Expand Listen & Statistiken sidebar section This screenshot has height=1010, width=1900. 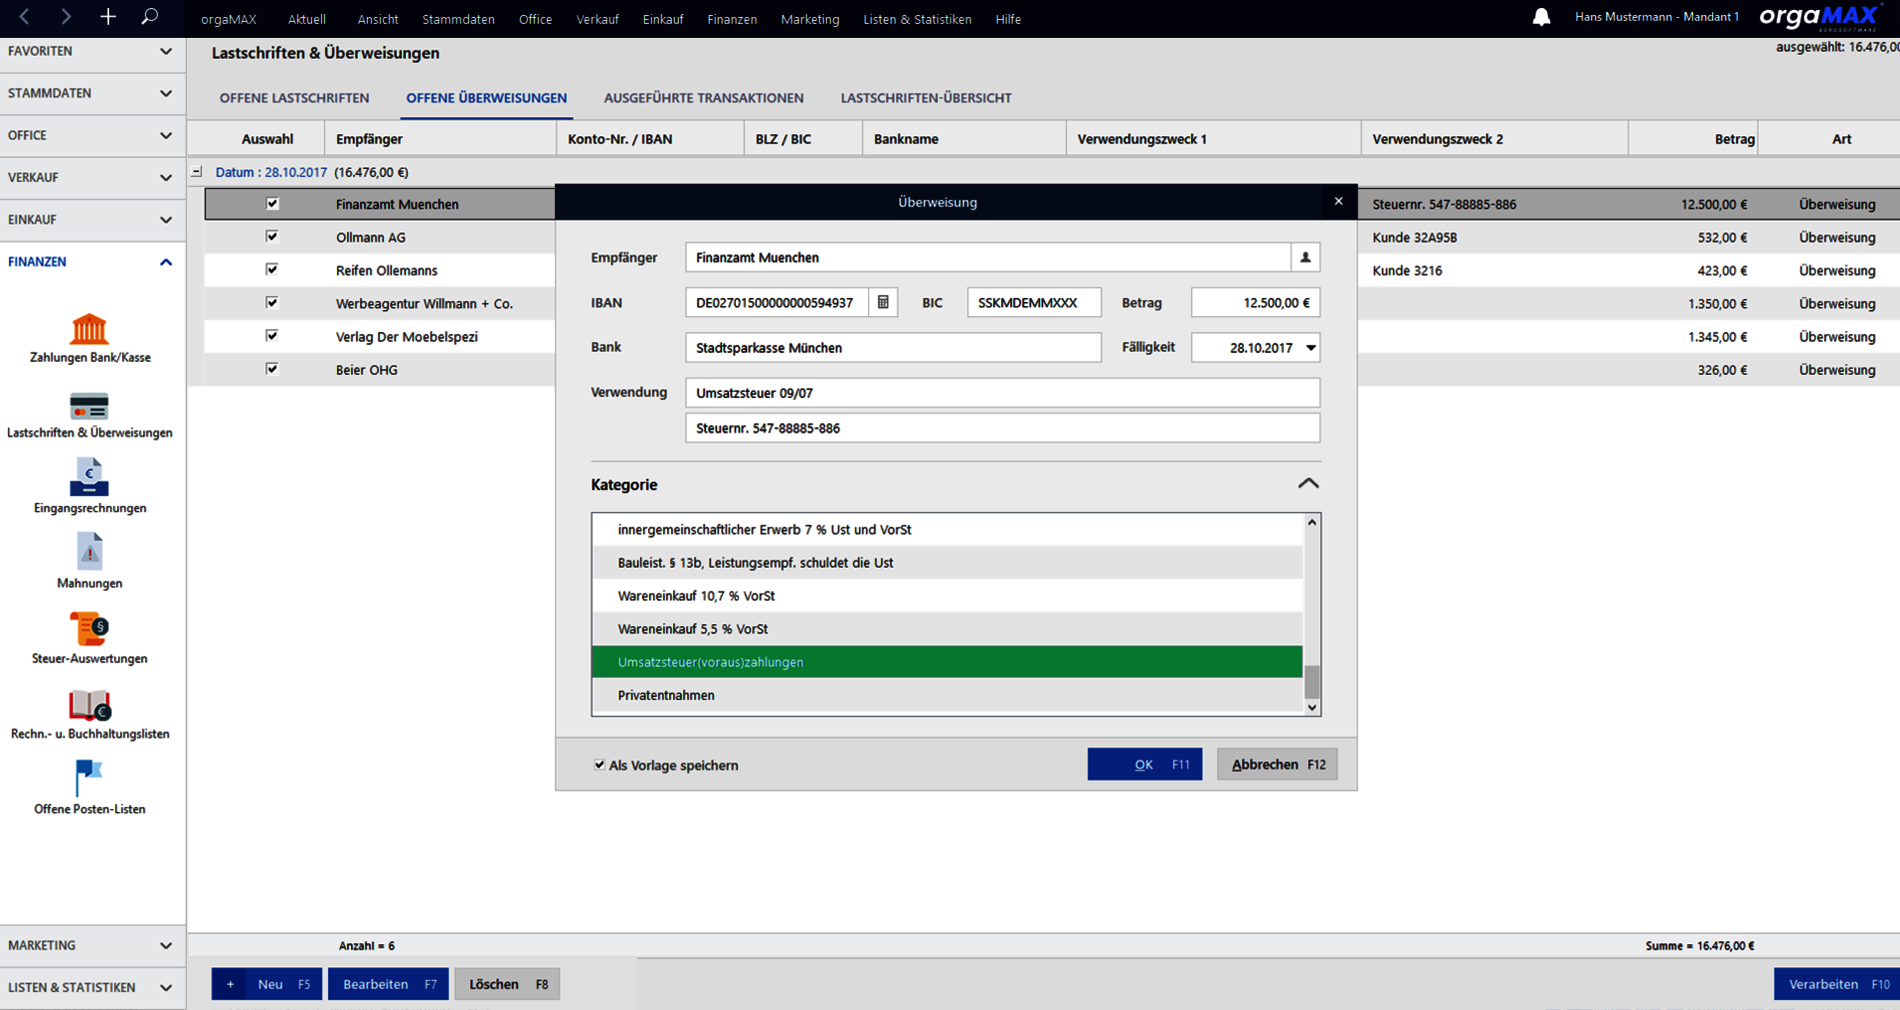pyautogui.click(x=92, y=987)
